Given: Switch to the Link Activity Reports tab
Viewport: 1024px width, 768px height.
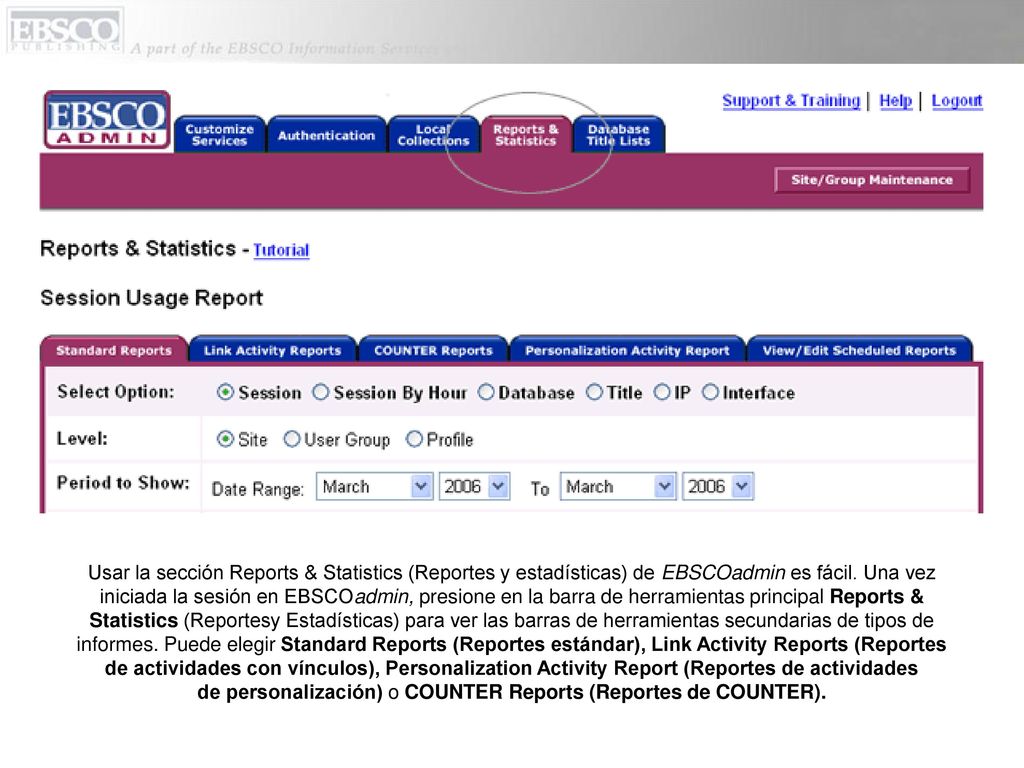Looking at the screenshot, I should [272, 350].
